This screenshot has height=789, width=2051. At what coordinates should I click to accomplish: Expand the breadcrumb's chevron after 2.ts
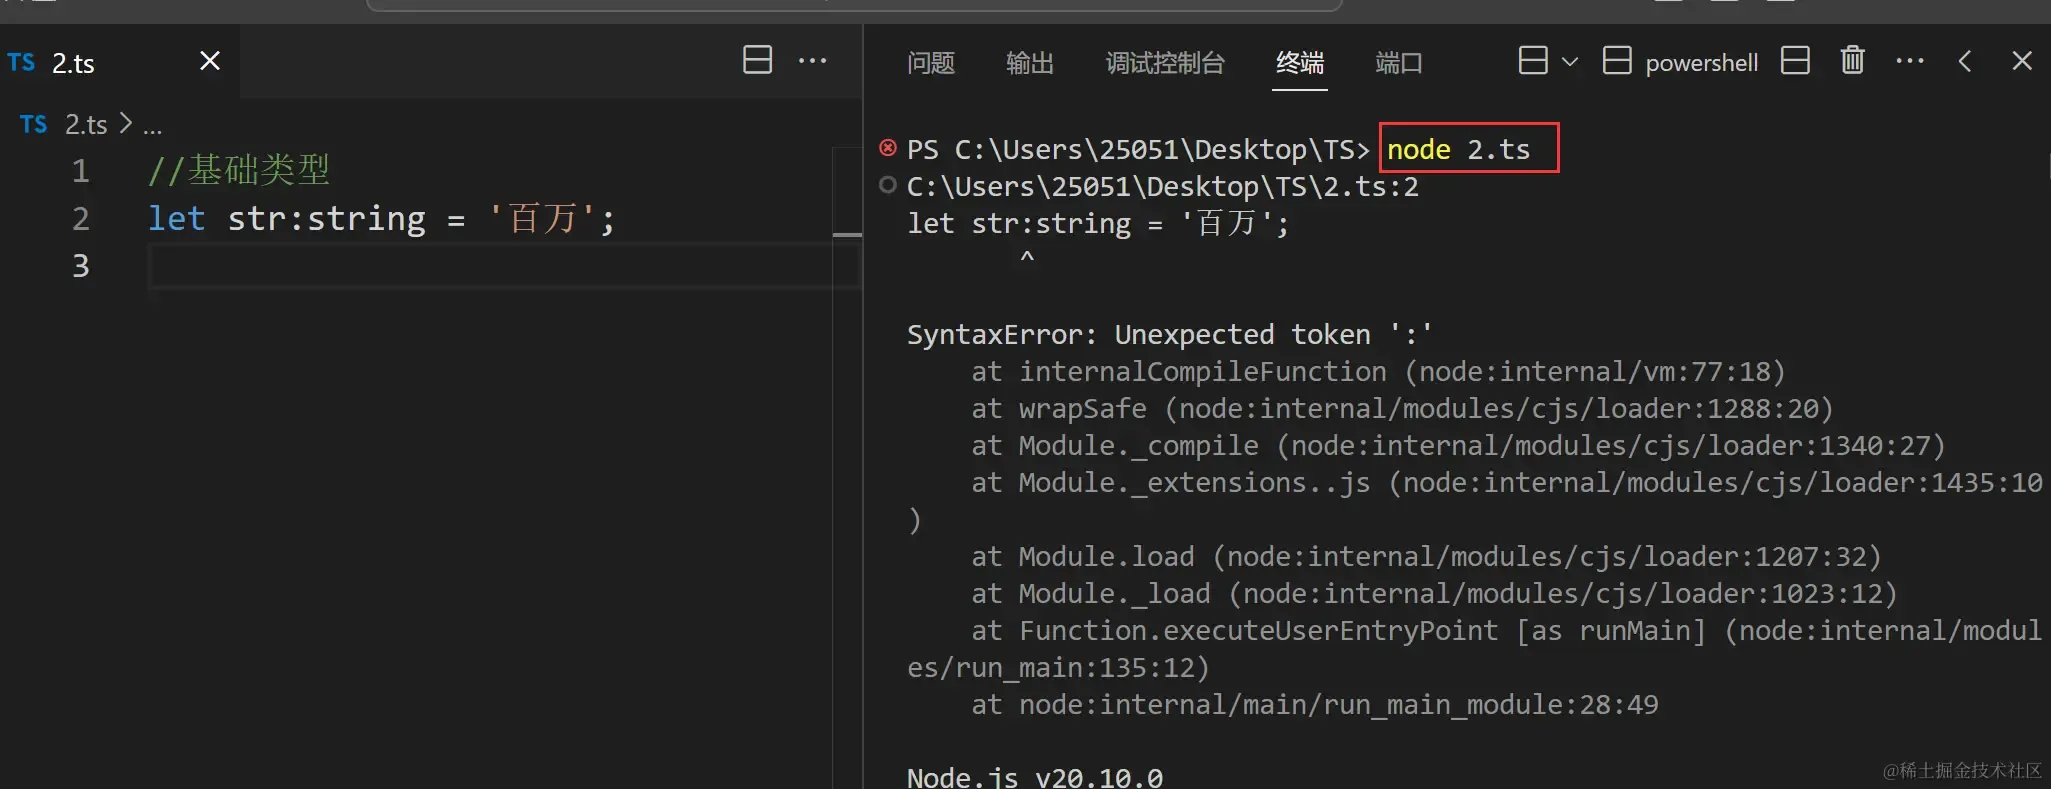pos(126,123)
